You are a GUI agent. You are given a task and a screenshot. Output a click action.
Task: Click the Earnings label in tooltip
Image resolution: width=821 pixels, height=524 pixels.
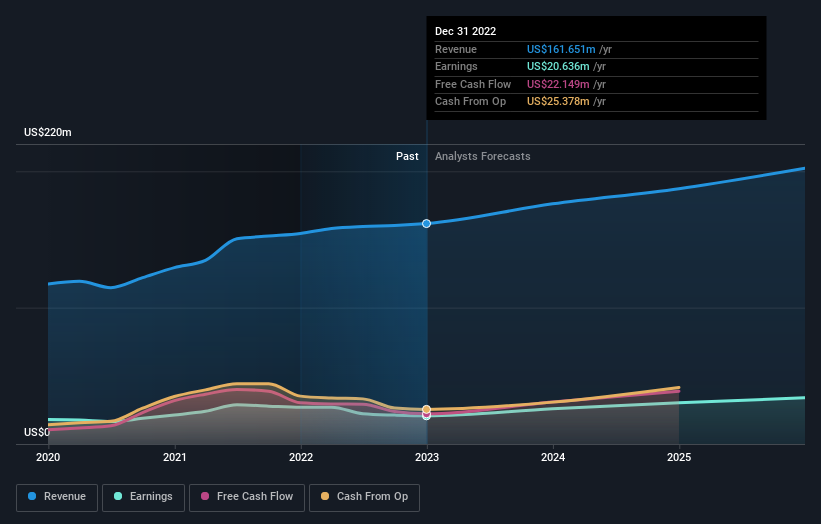[x=456, y=66]
